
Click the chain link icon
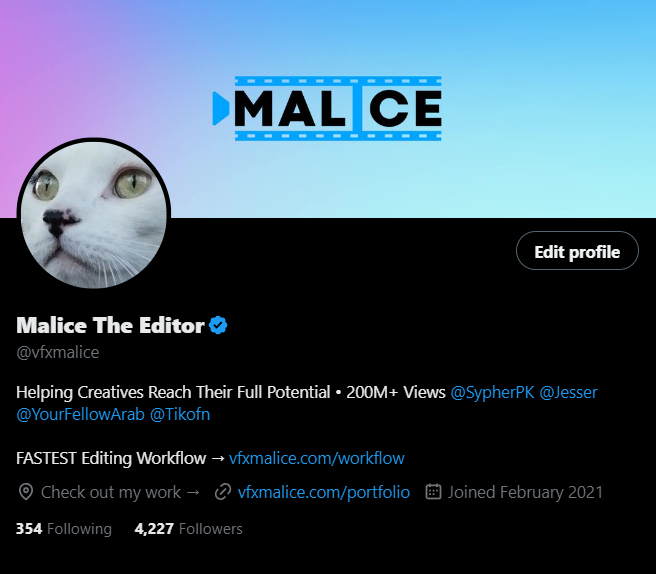223,492
